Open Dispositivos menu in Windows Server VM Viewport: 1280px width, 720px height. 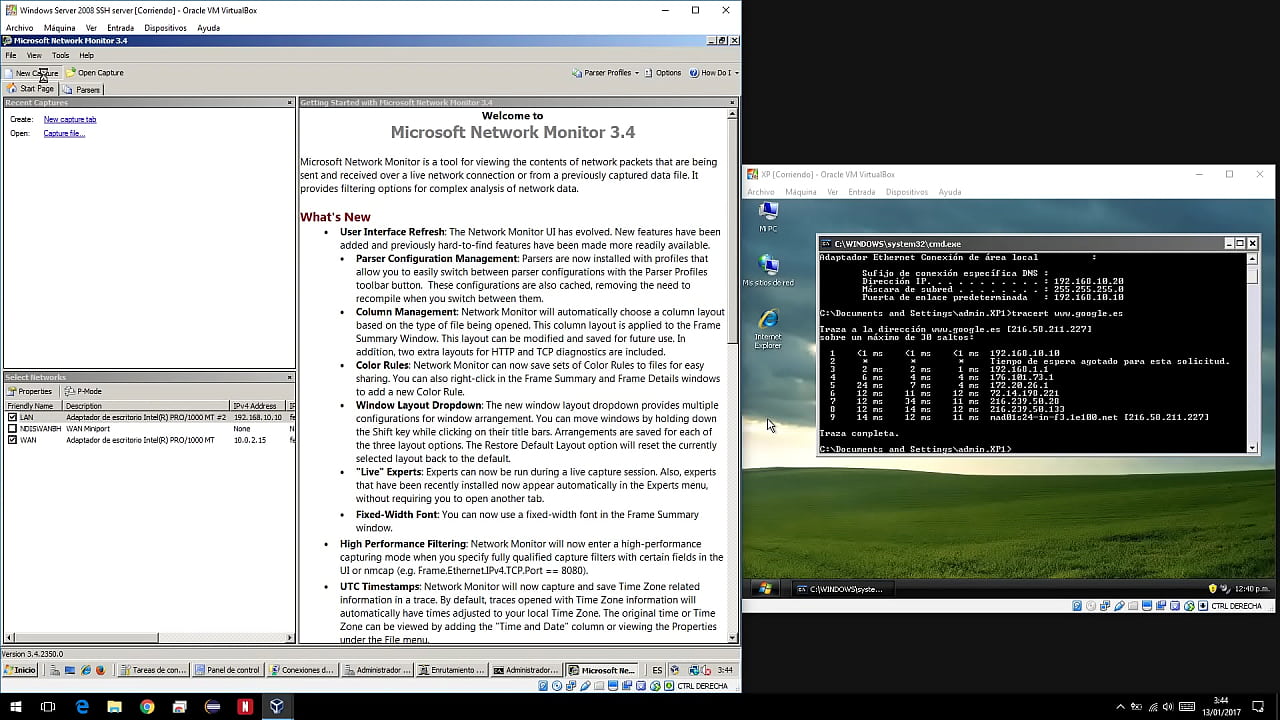coord(165,28)
